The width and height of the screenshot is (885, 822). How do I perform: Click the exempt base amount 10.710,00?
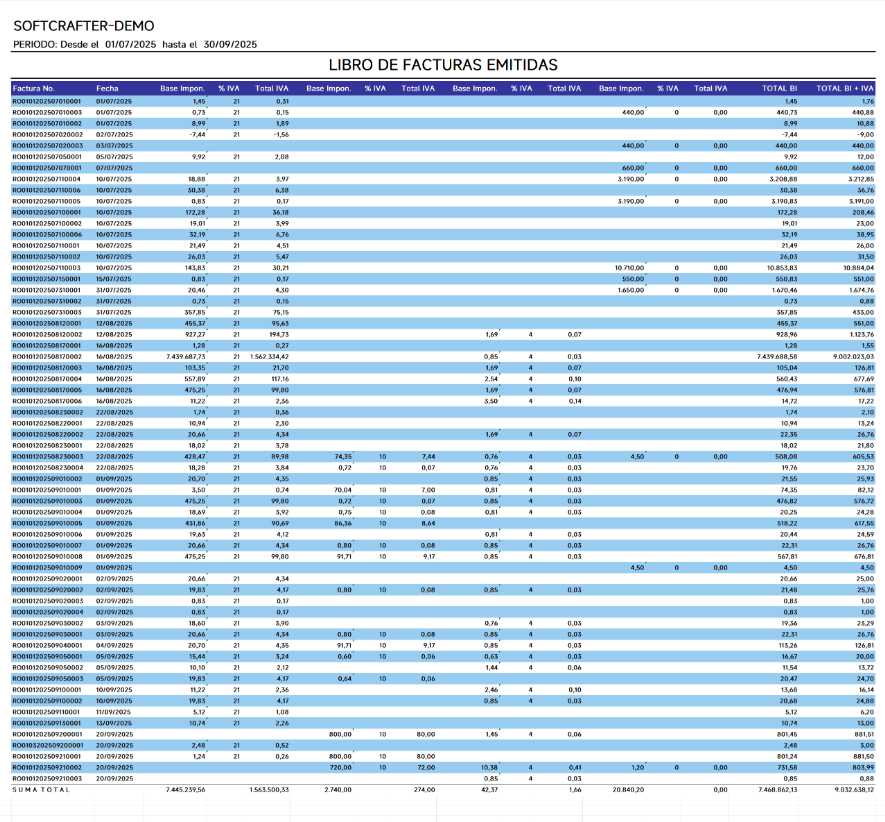tap(629, 268)
